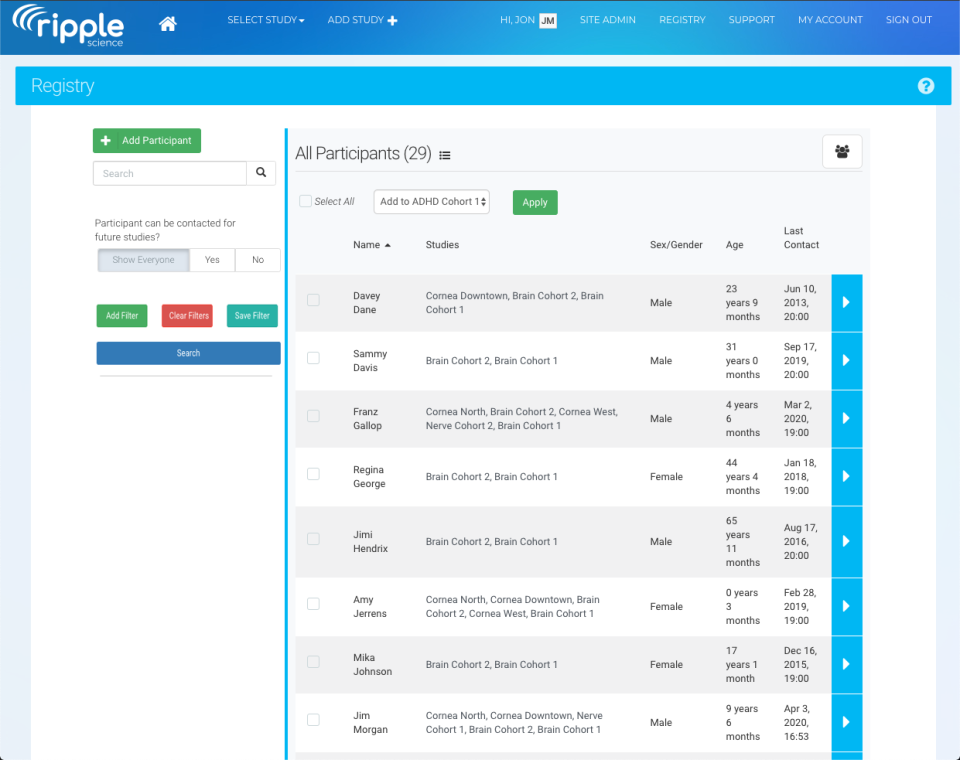Viewport: 960px width, 760px height.
Task: Enable the Select All checkbox
Action: 305,201
